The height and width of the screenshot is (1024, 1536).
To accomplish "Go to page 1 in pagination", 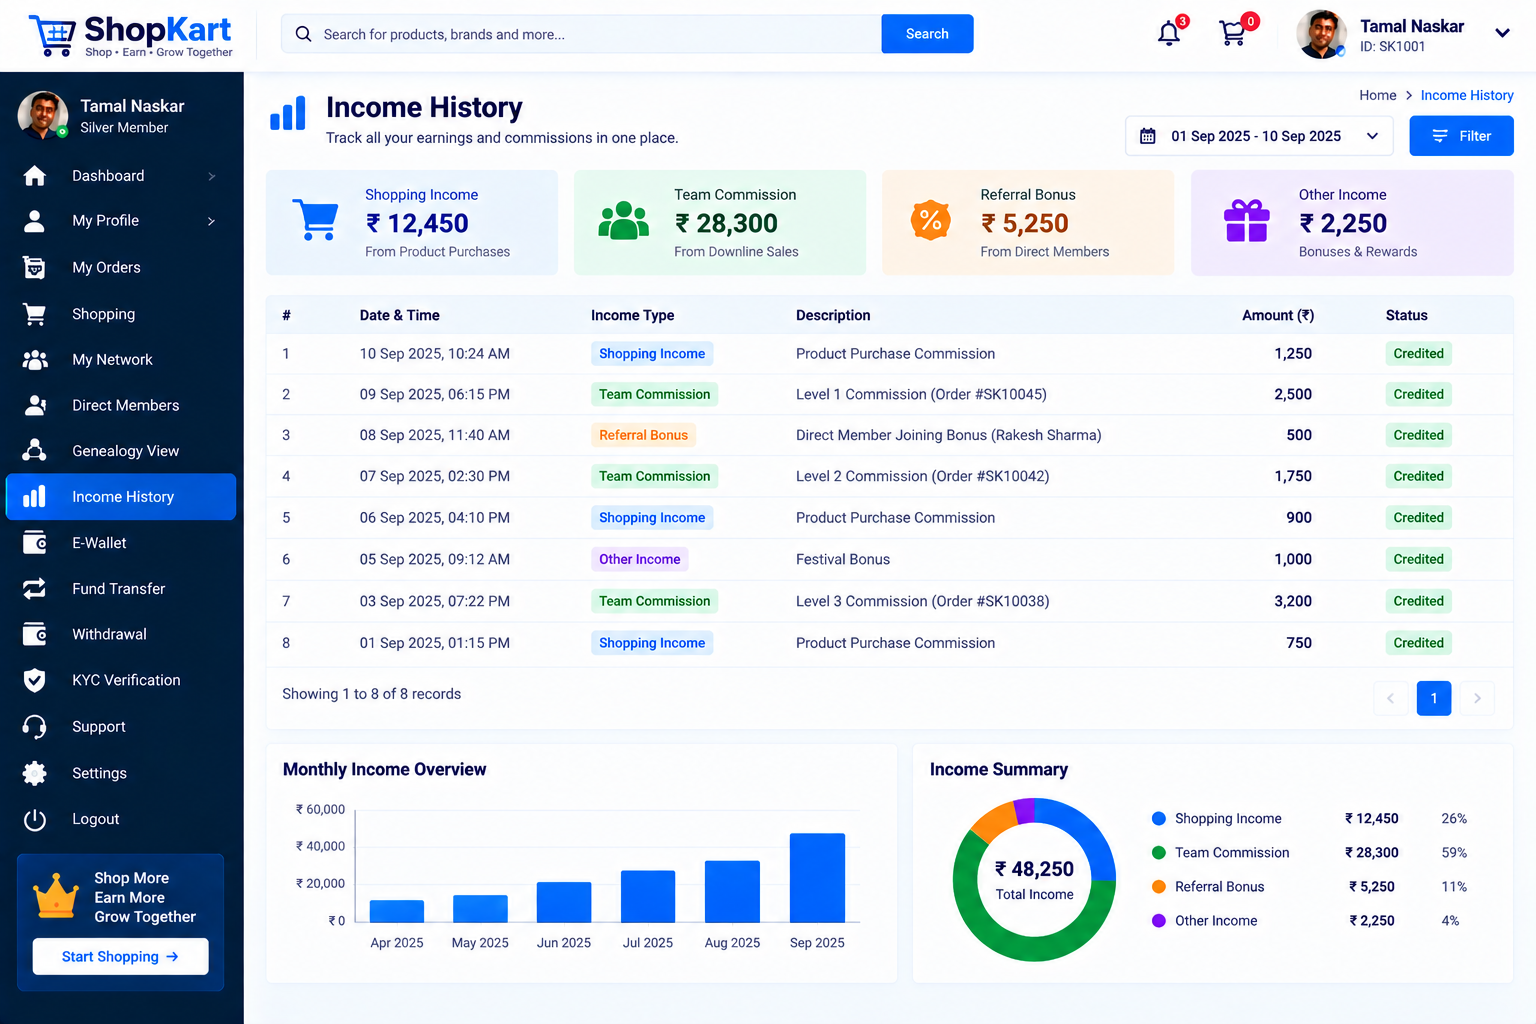I will 1433,698.
